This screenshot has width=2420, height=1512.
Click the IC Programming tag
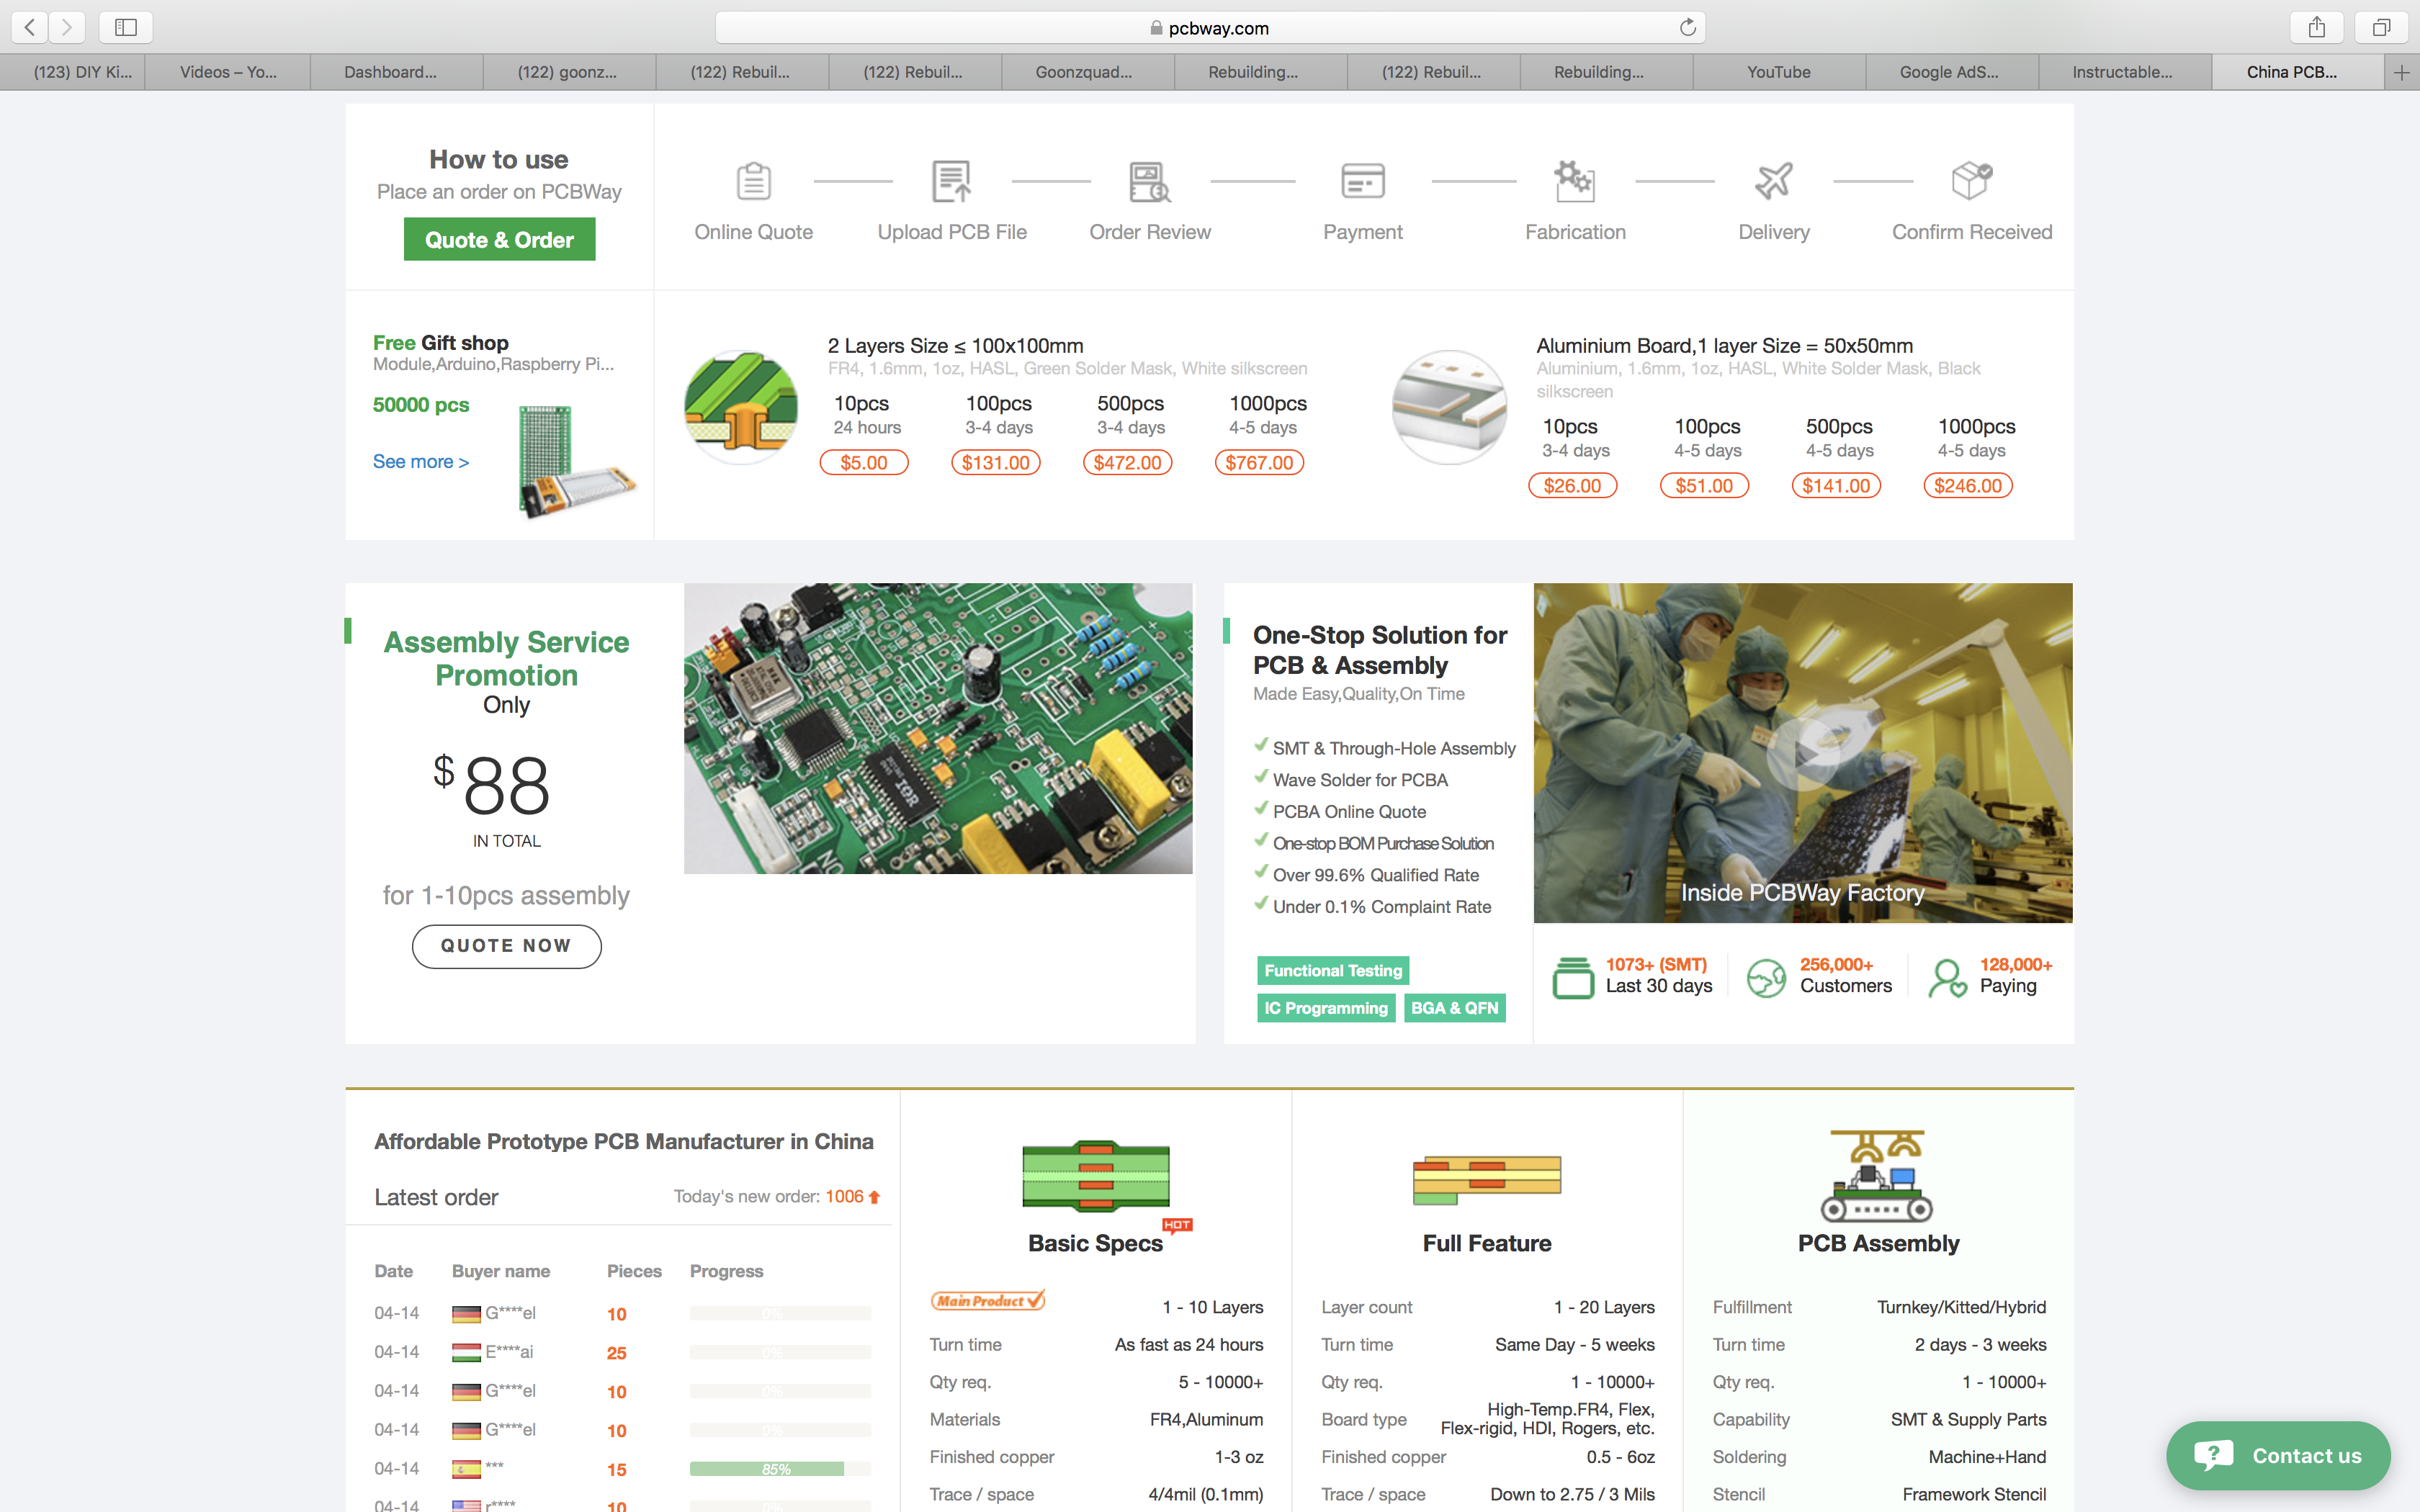tap(1326, 1008)
